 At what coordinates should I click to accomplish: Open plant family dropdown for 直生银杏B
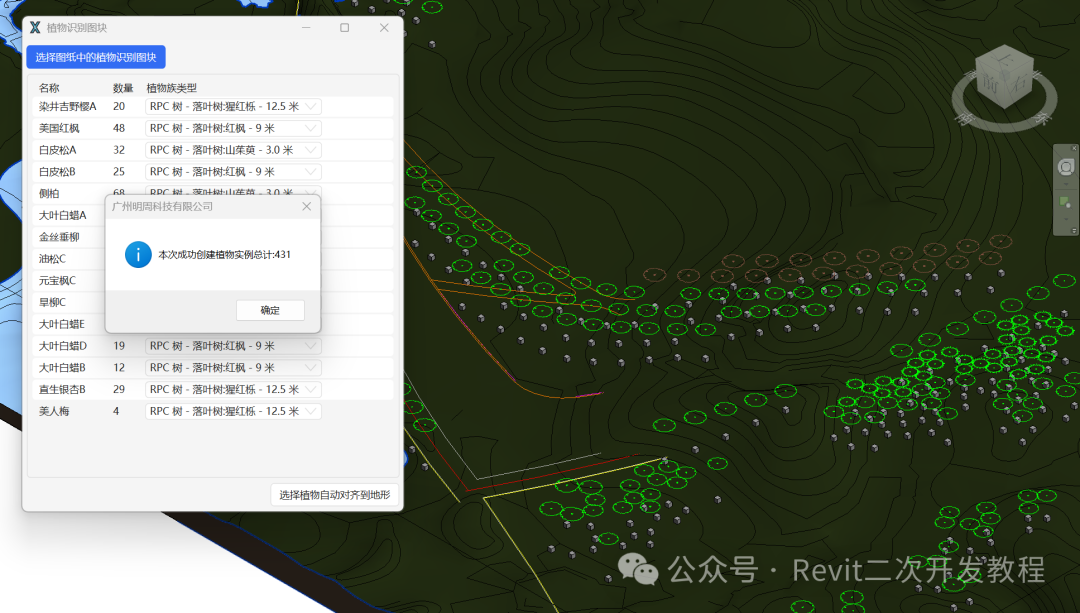[233, 389]
